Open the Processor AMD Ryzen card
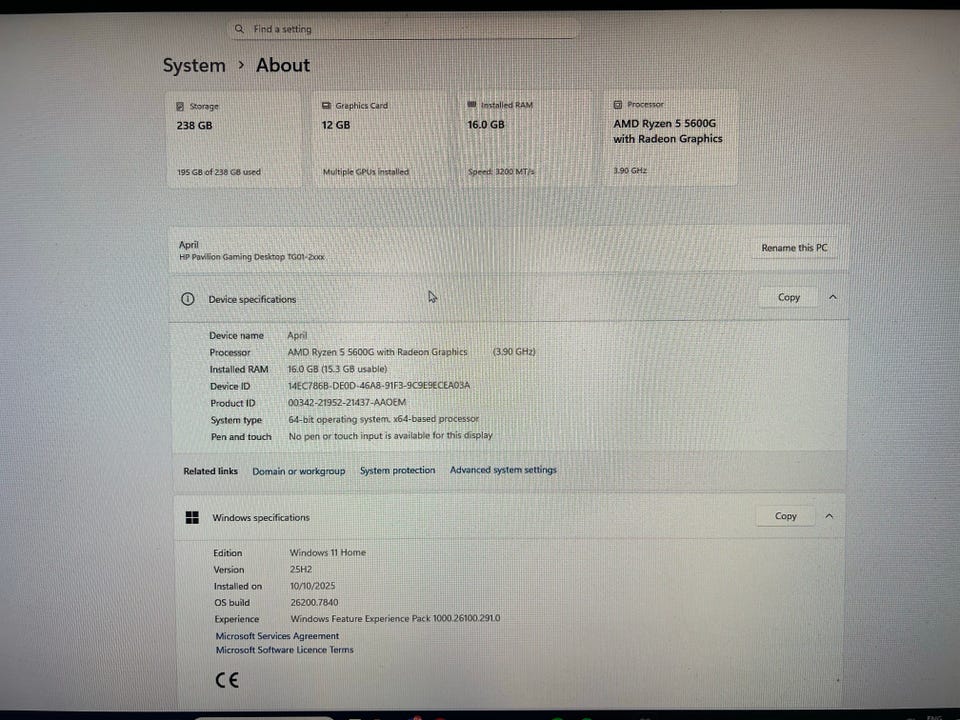The width and height of the screenshot is (960, 720). pyautogui.click(x=670, y=138)
